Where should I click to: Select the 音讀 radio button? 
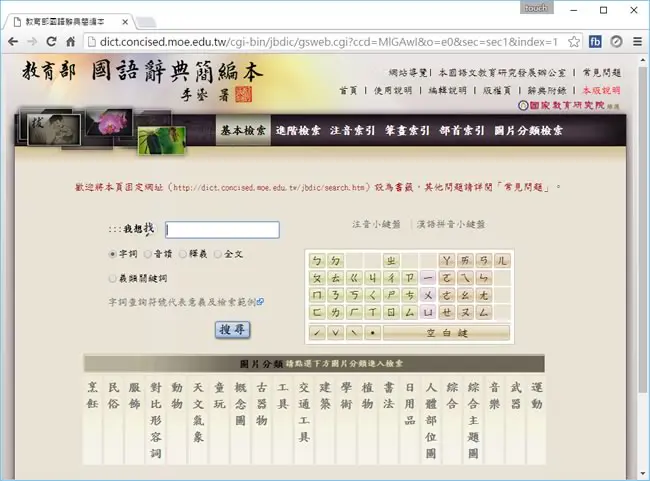point(148,254)
